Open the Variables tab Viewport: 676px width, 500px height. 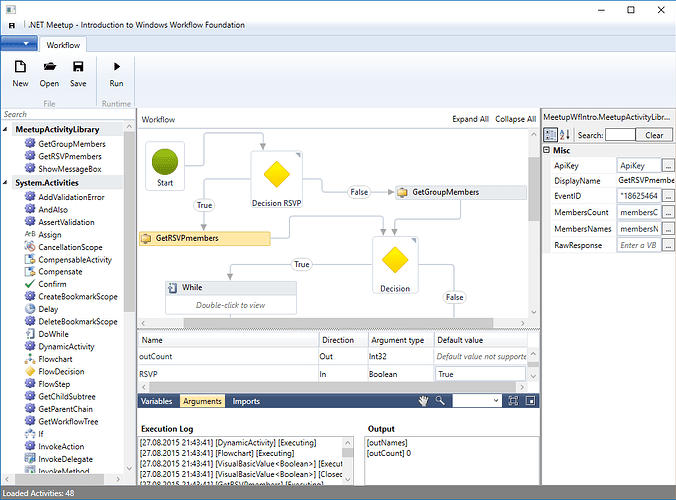(156, 401)
